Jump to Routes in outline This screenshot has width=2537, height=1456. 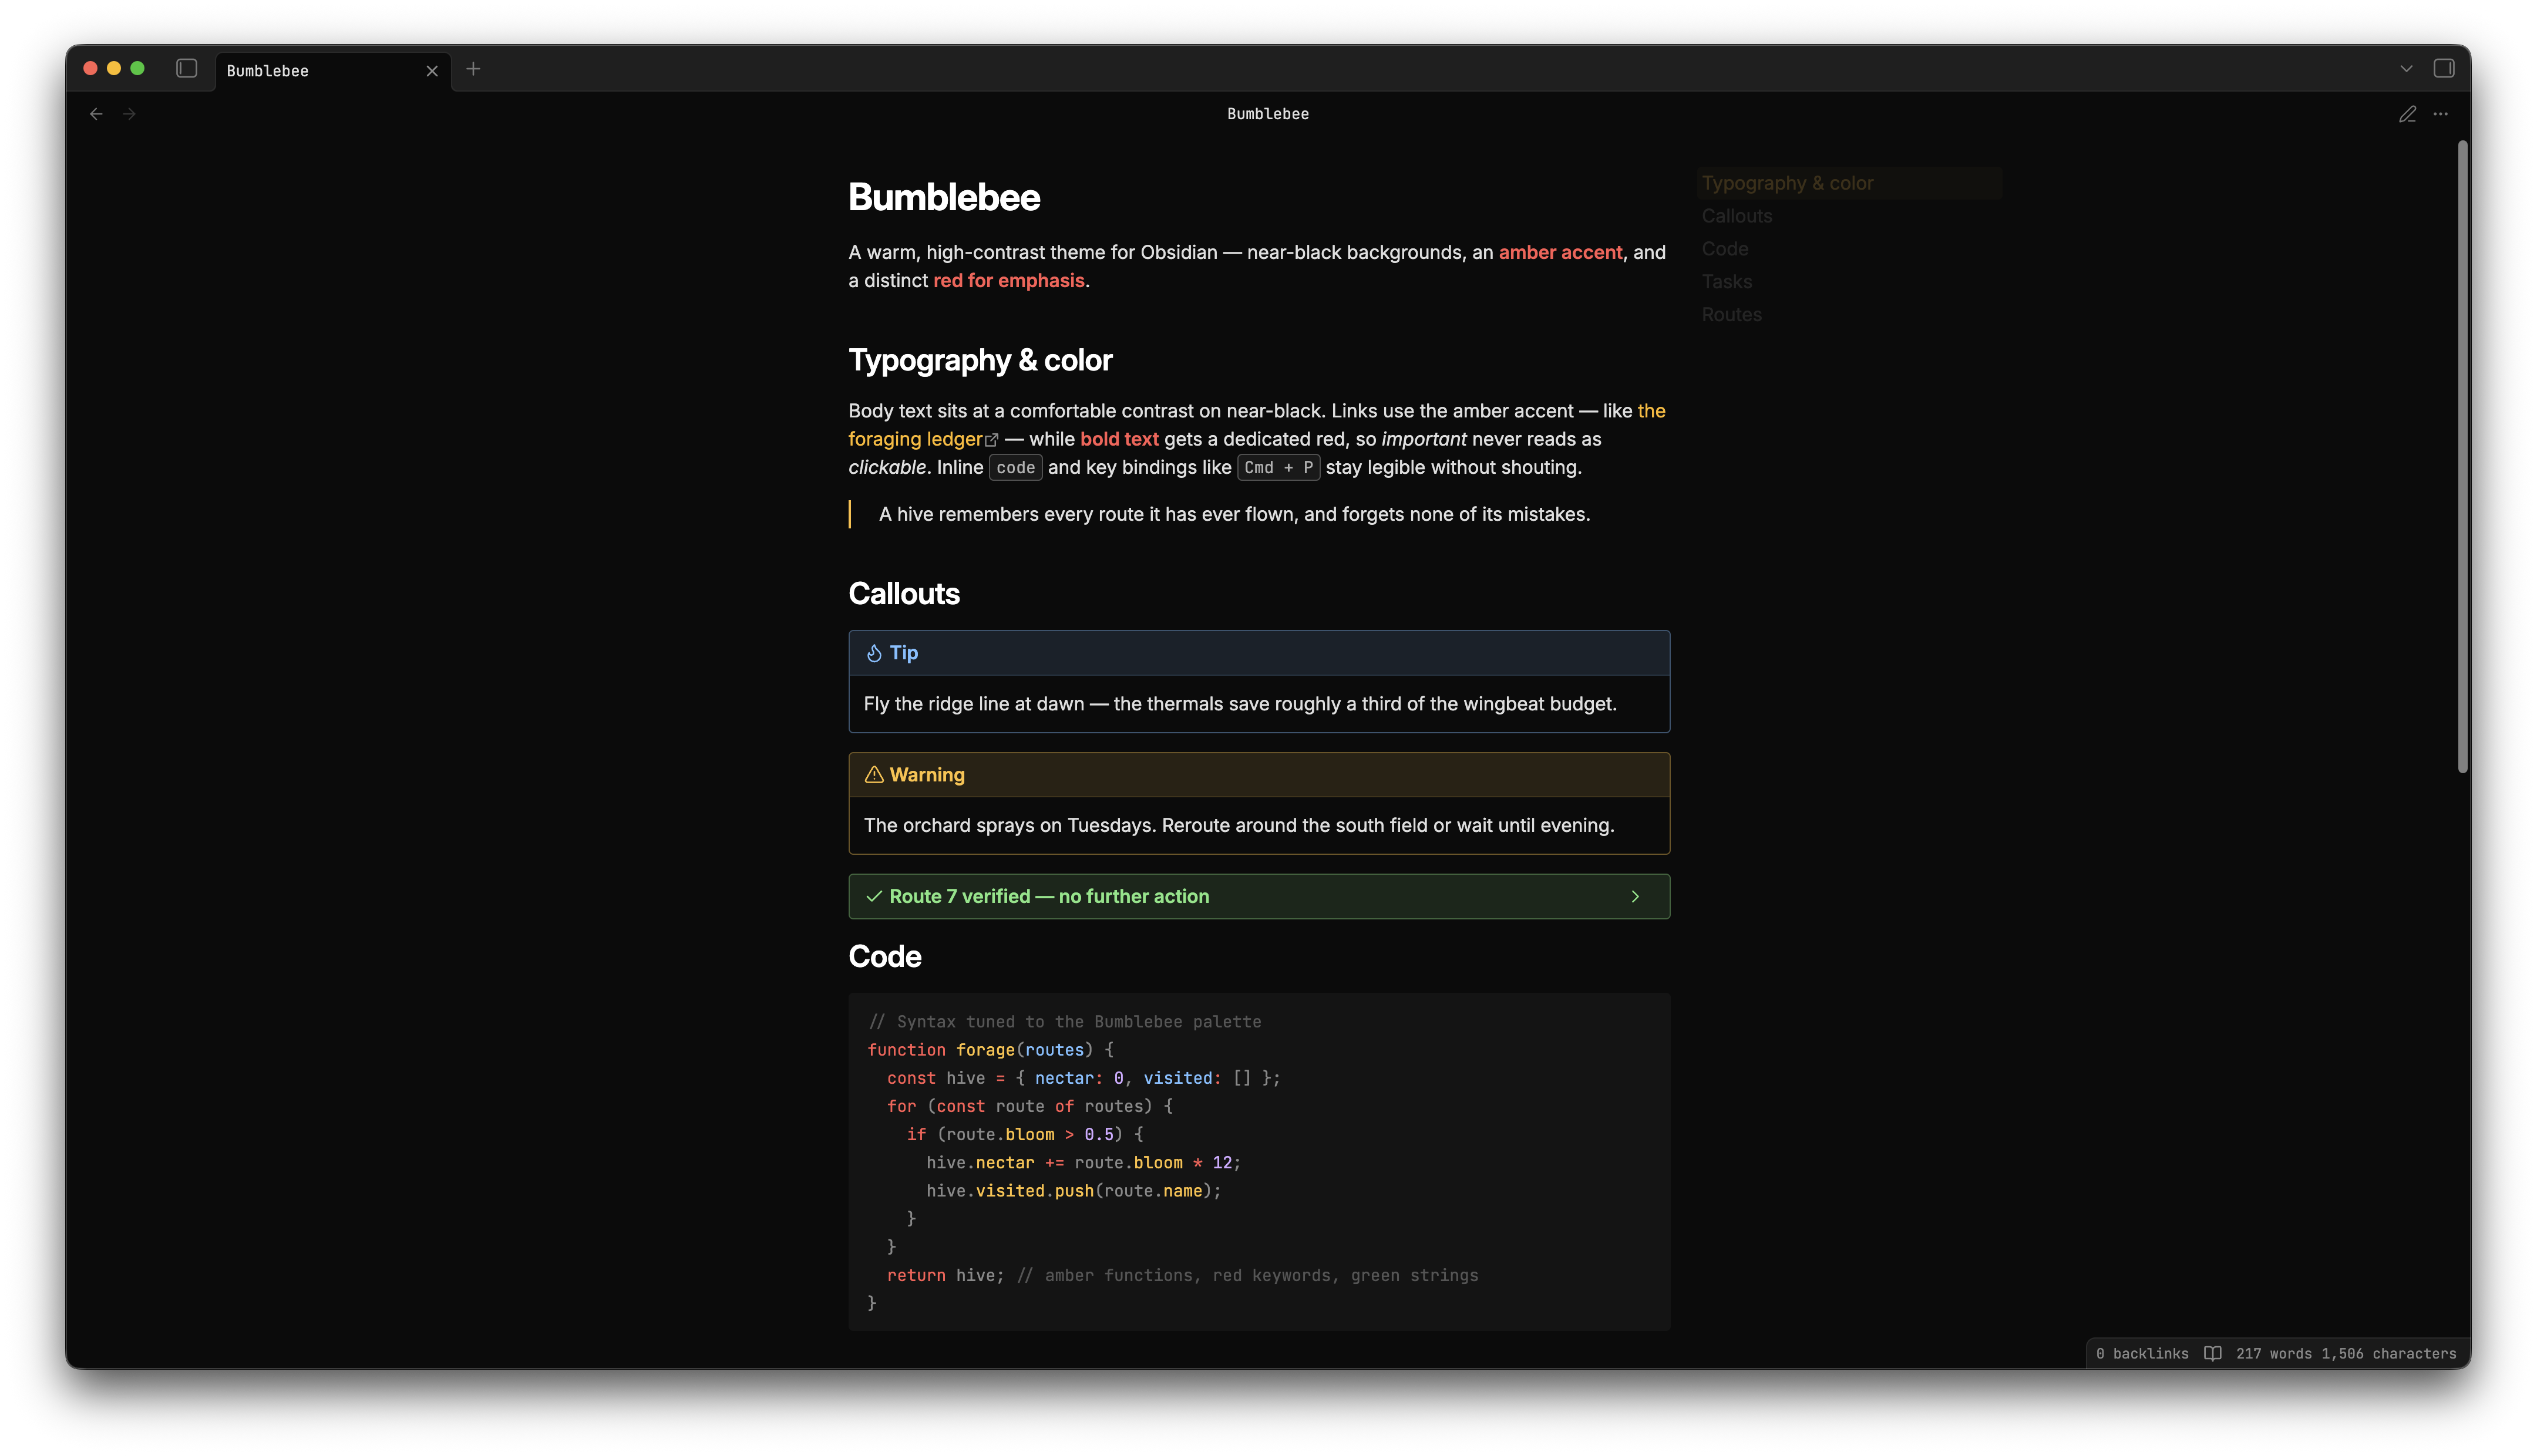click(1731, 315)
